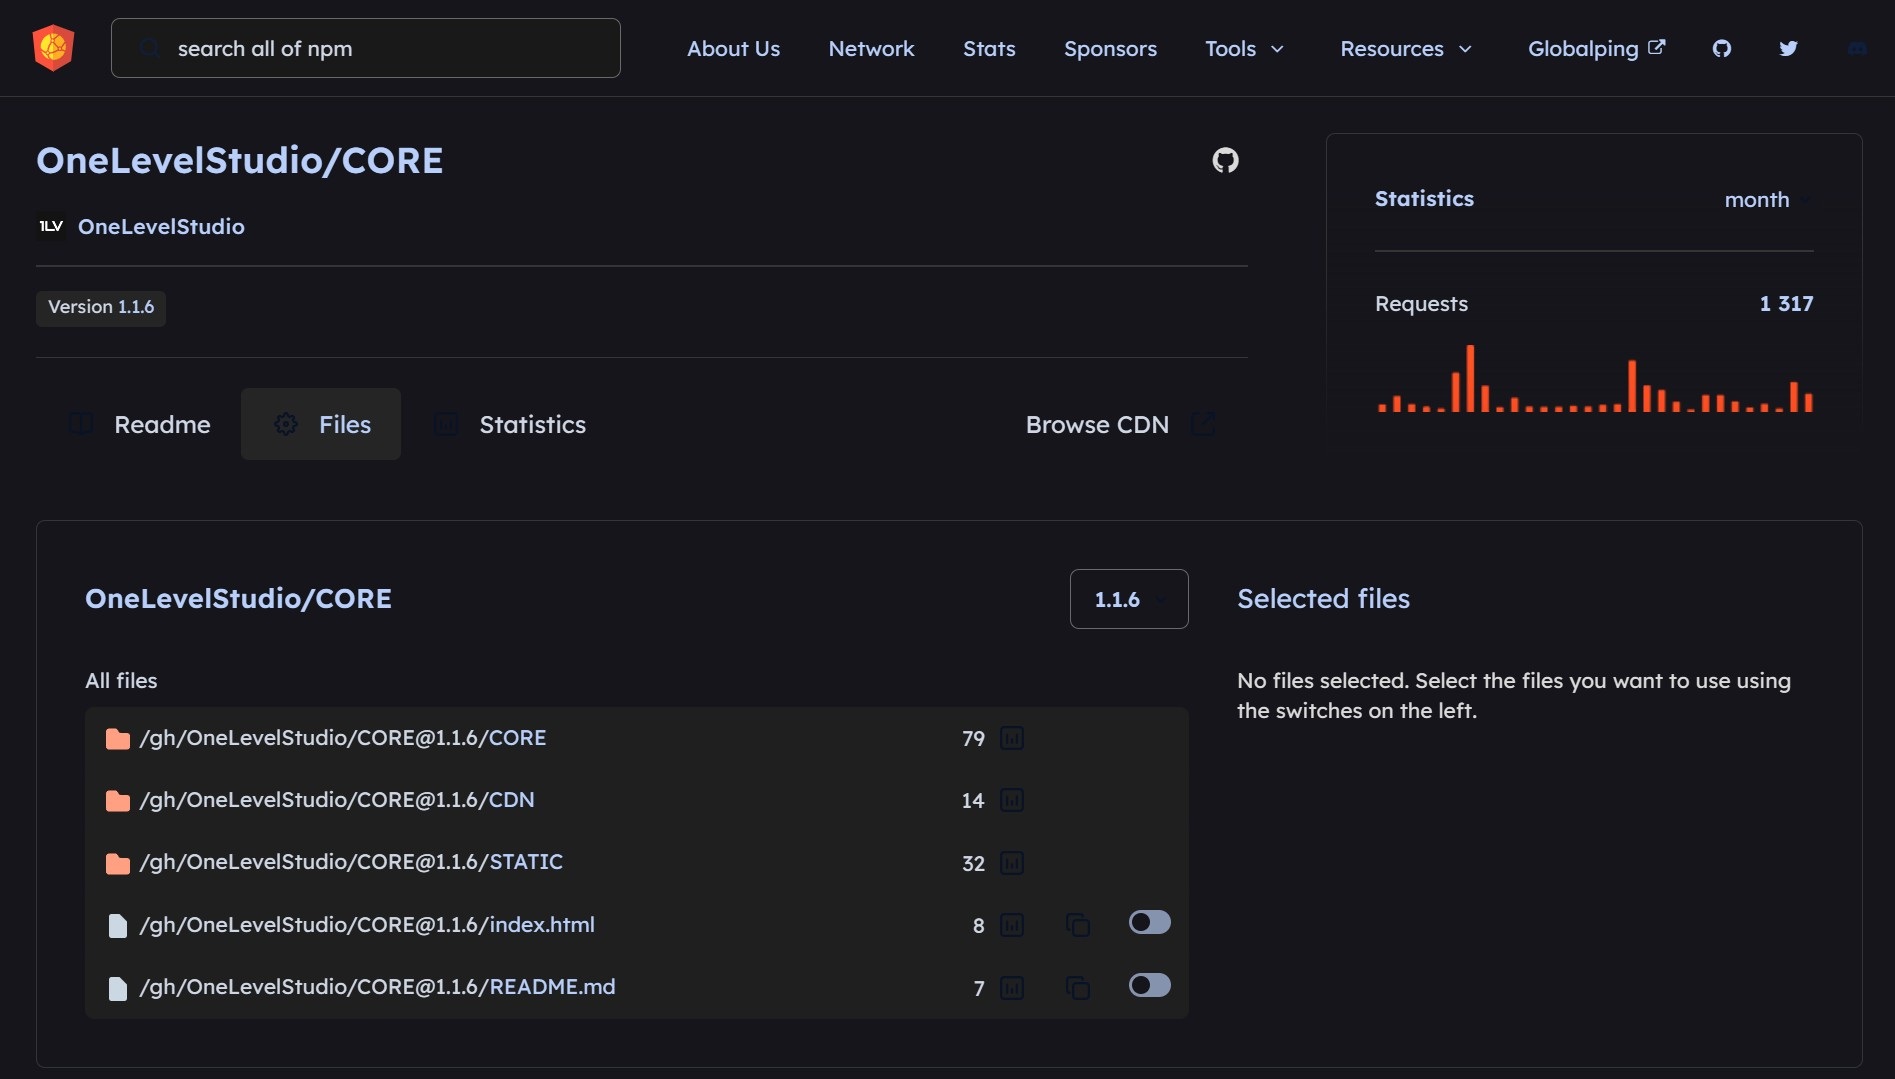Open the Browse CDN link
Screen dimensions: 1895x1079
[x=1118, y=424]
